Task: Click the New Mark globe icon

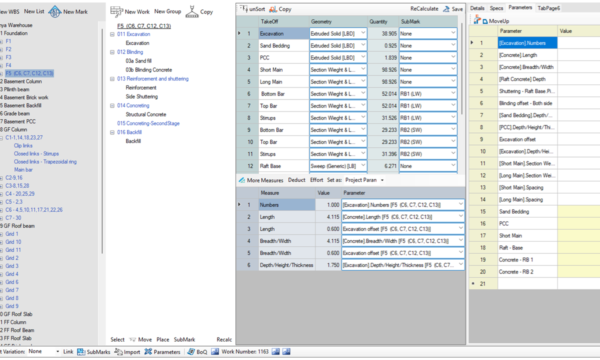Action: [x=55, y=11]
